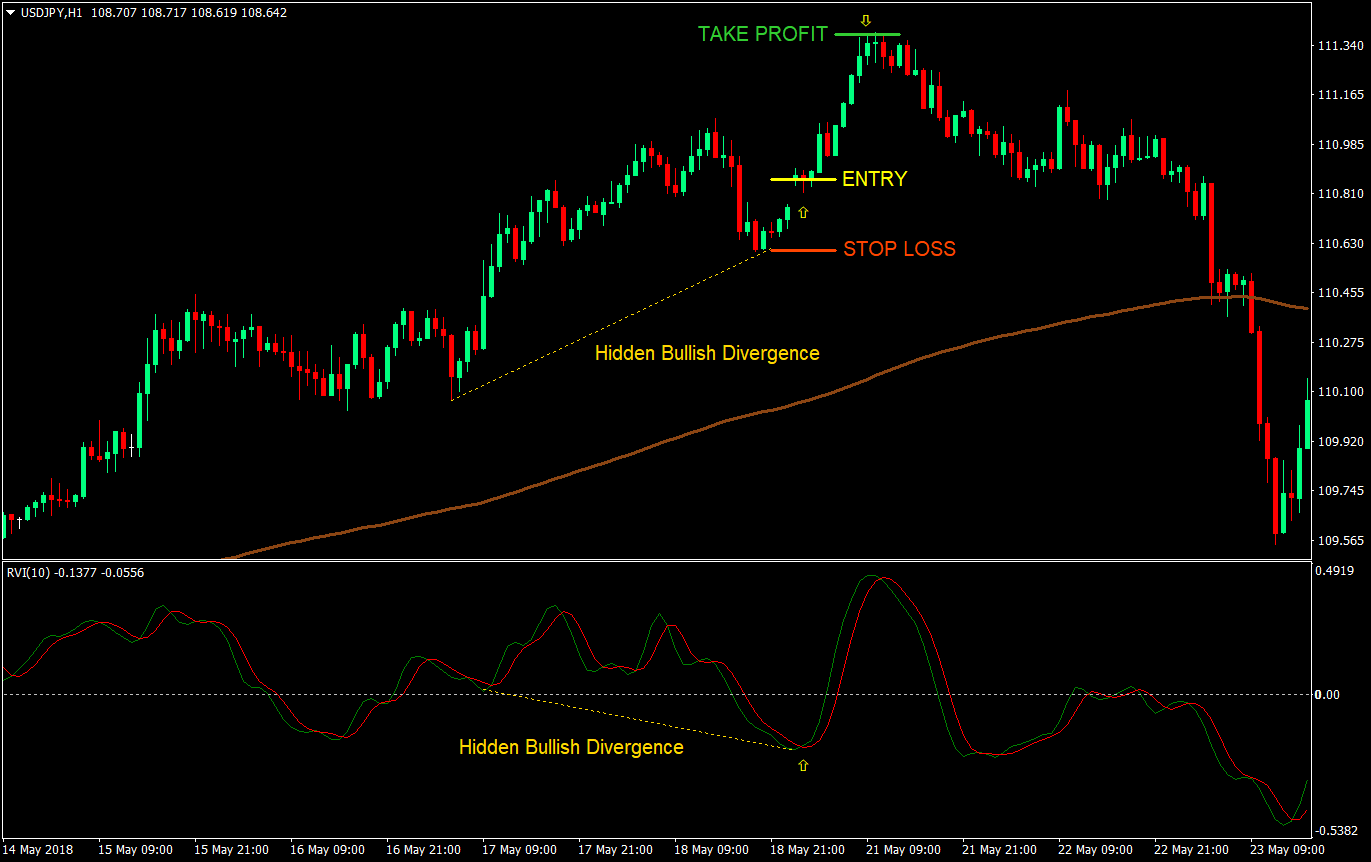
Task: Expand the chart symbol dropdown arrow beside USDJPY,H1
Action: click(10, 13)
